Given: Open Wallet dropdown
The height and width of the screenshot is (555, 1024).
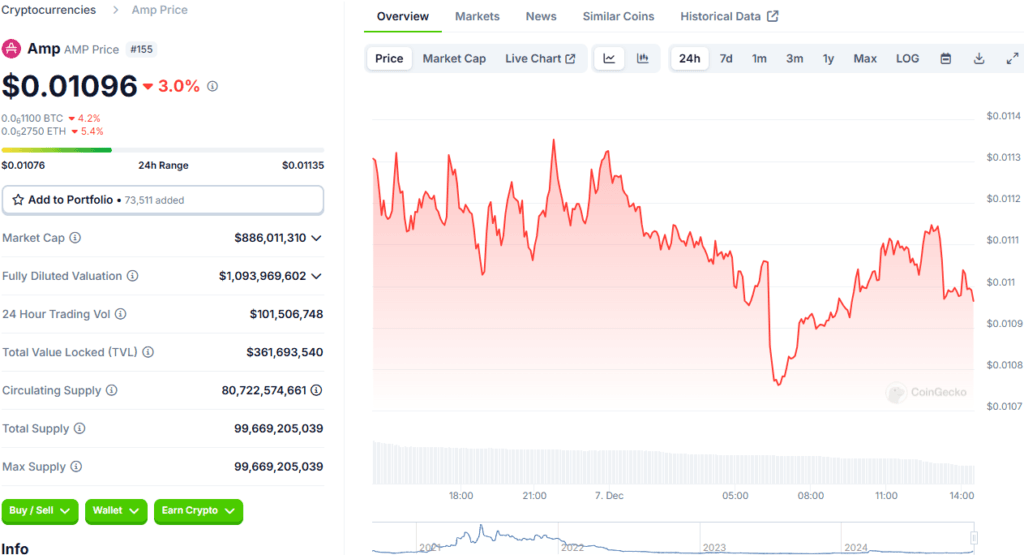Looking at the screenshot, I should pos(116,511).
